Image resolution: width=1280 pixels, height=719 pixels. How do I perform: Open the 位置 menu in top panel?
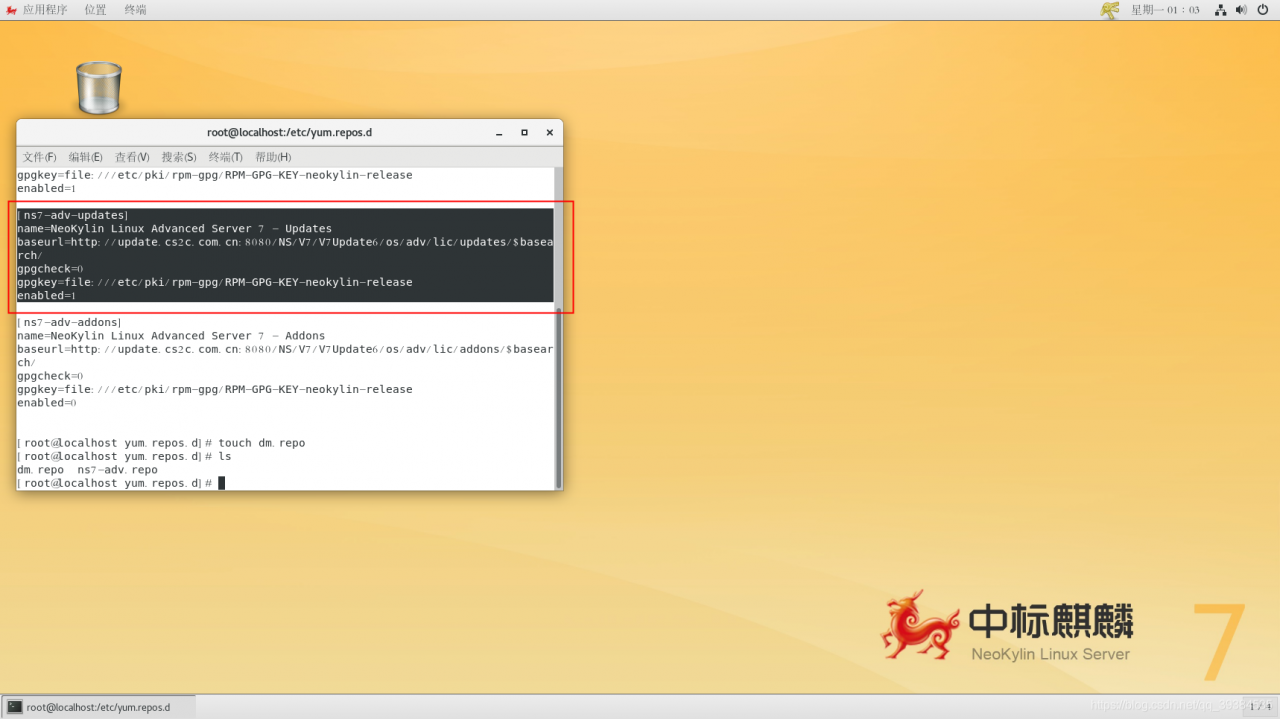pos(95,10)
